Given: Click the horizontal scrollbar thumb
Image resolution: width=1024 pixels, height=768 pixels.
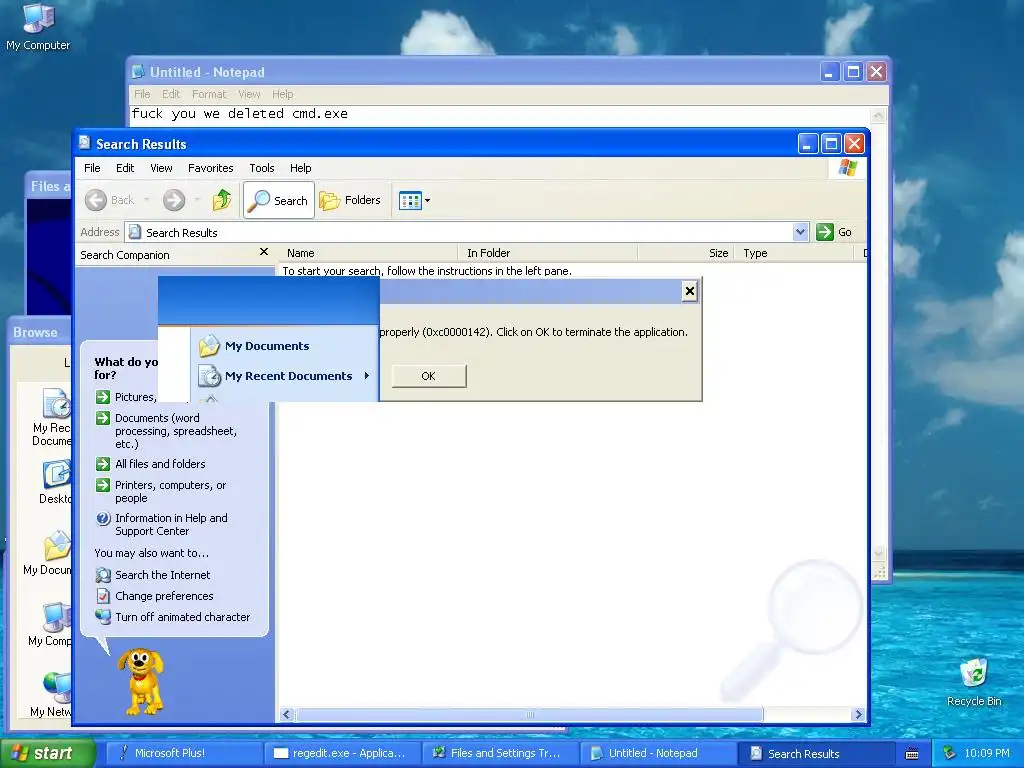Looking at the screenshot, I should [529, 714].
